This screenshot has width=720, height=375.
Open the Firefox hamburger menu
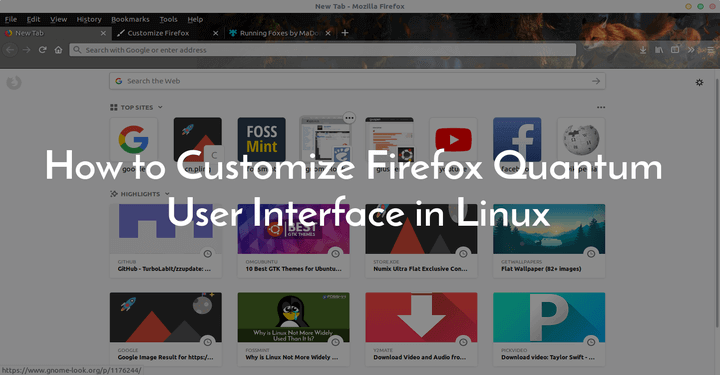click(710, 50)
